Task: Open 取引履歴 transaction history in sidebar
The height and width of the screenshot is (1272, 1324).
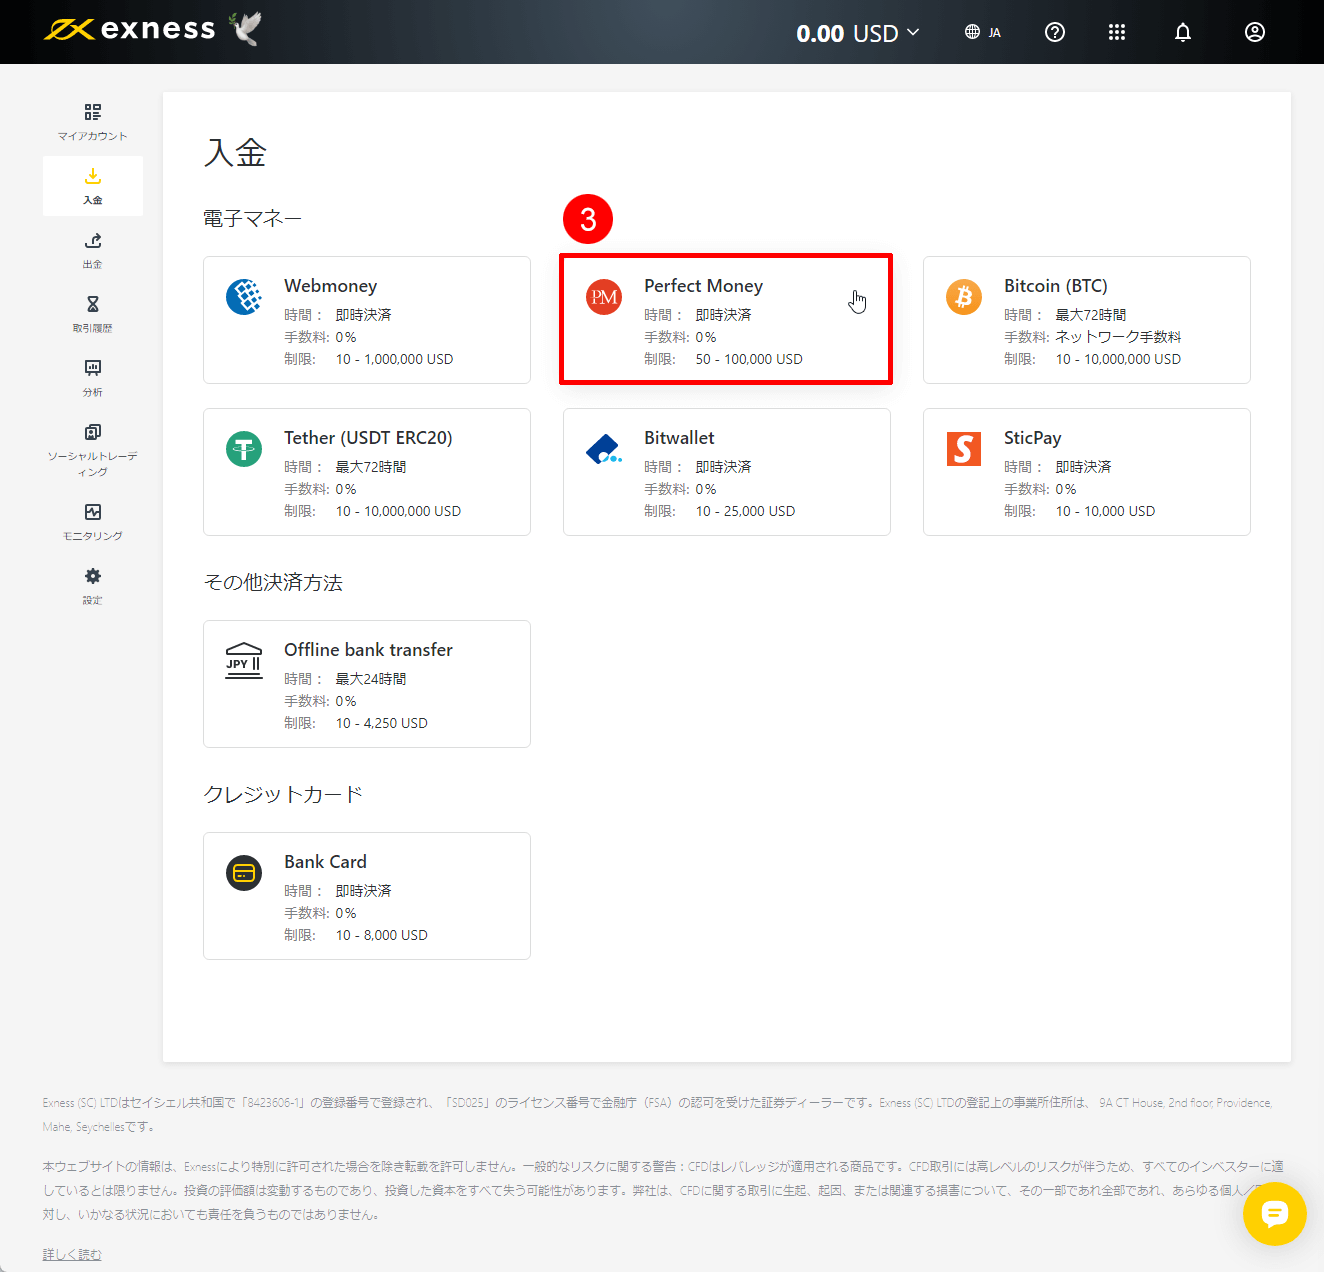Action: pyautogui.click(x=92, y=314)
